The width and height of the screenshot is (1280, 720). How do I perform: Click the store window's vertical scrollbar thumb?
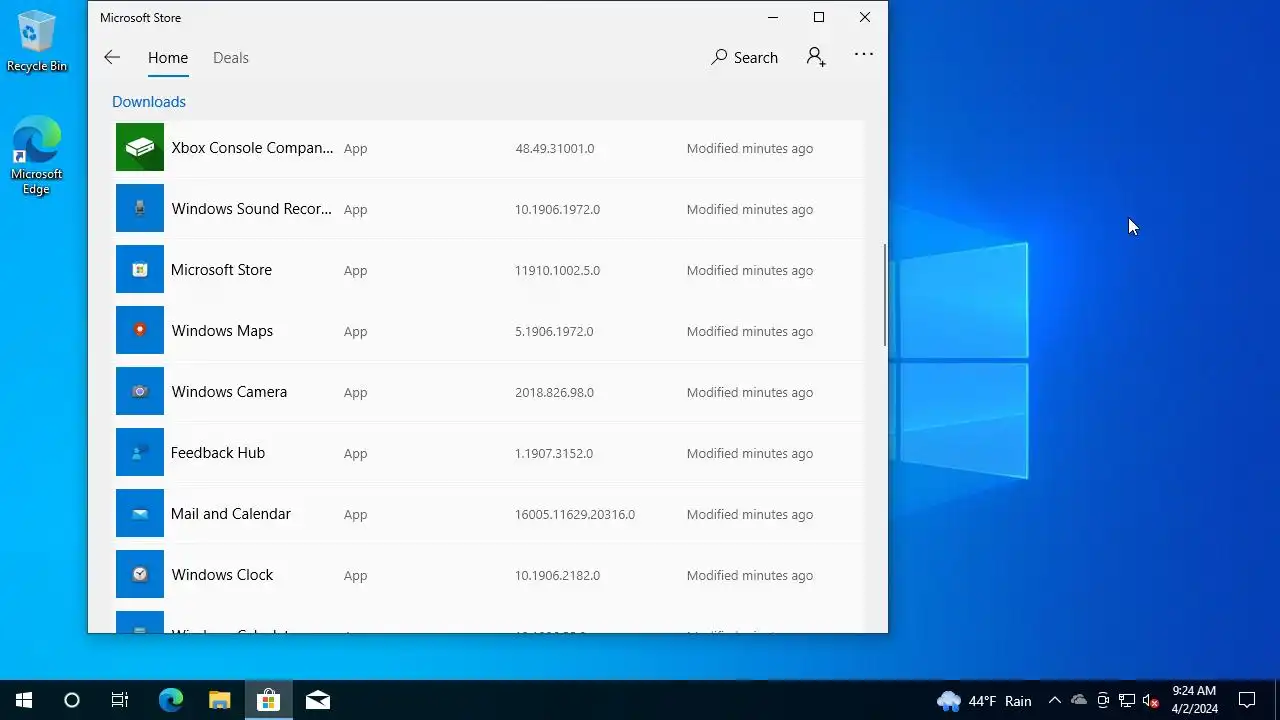(x=885, y=296)
